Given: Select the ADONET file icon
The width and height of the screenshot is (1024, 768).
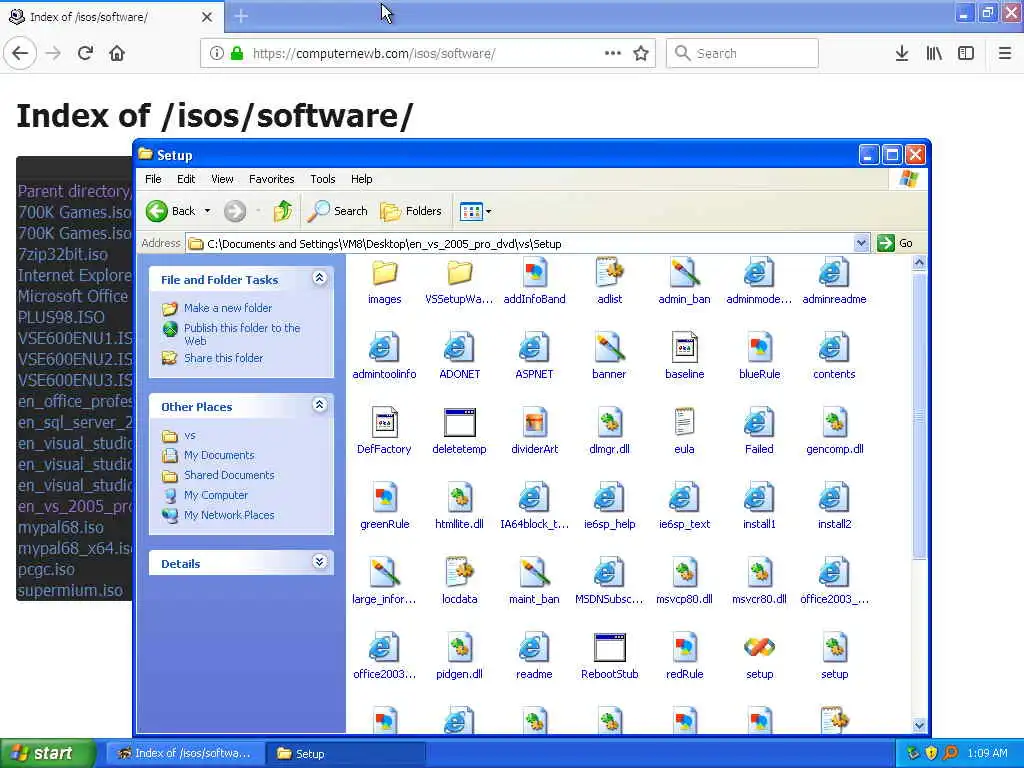Looking at the screenshot, I should click(459, 347).
